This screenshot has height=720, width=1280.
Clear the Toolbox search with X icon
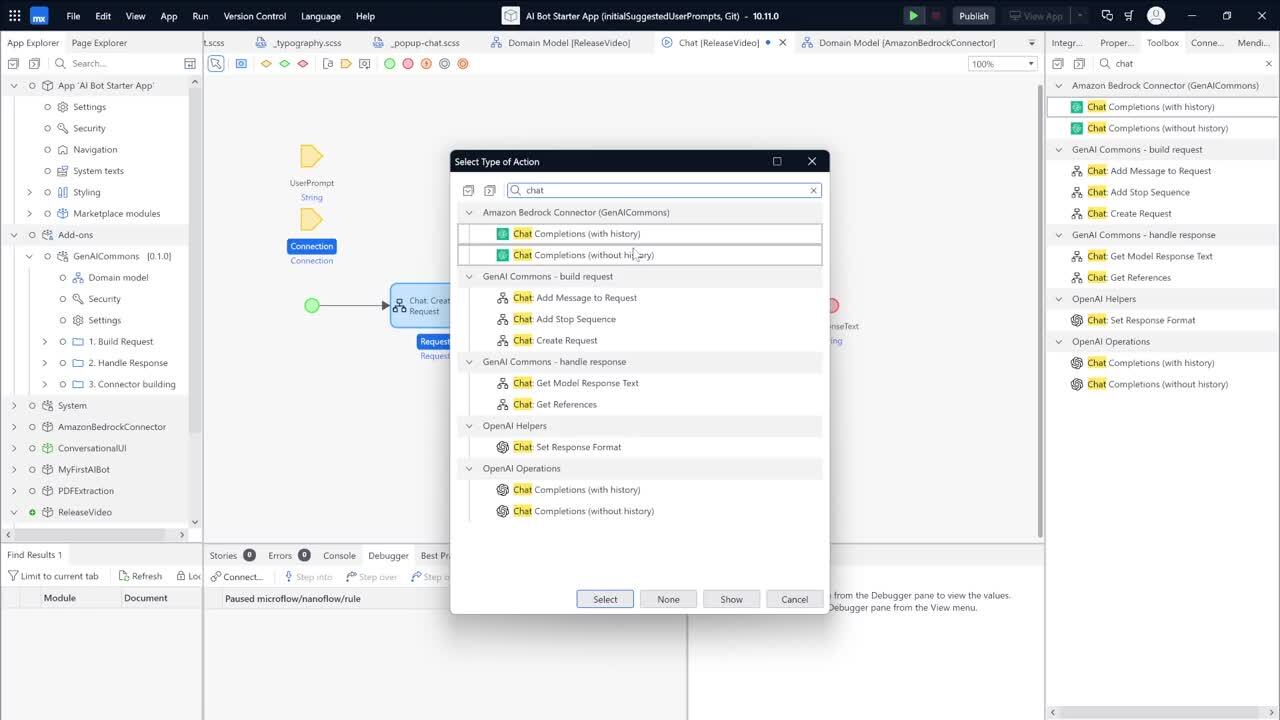[x=1269, y=64]
